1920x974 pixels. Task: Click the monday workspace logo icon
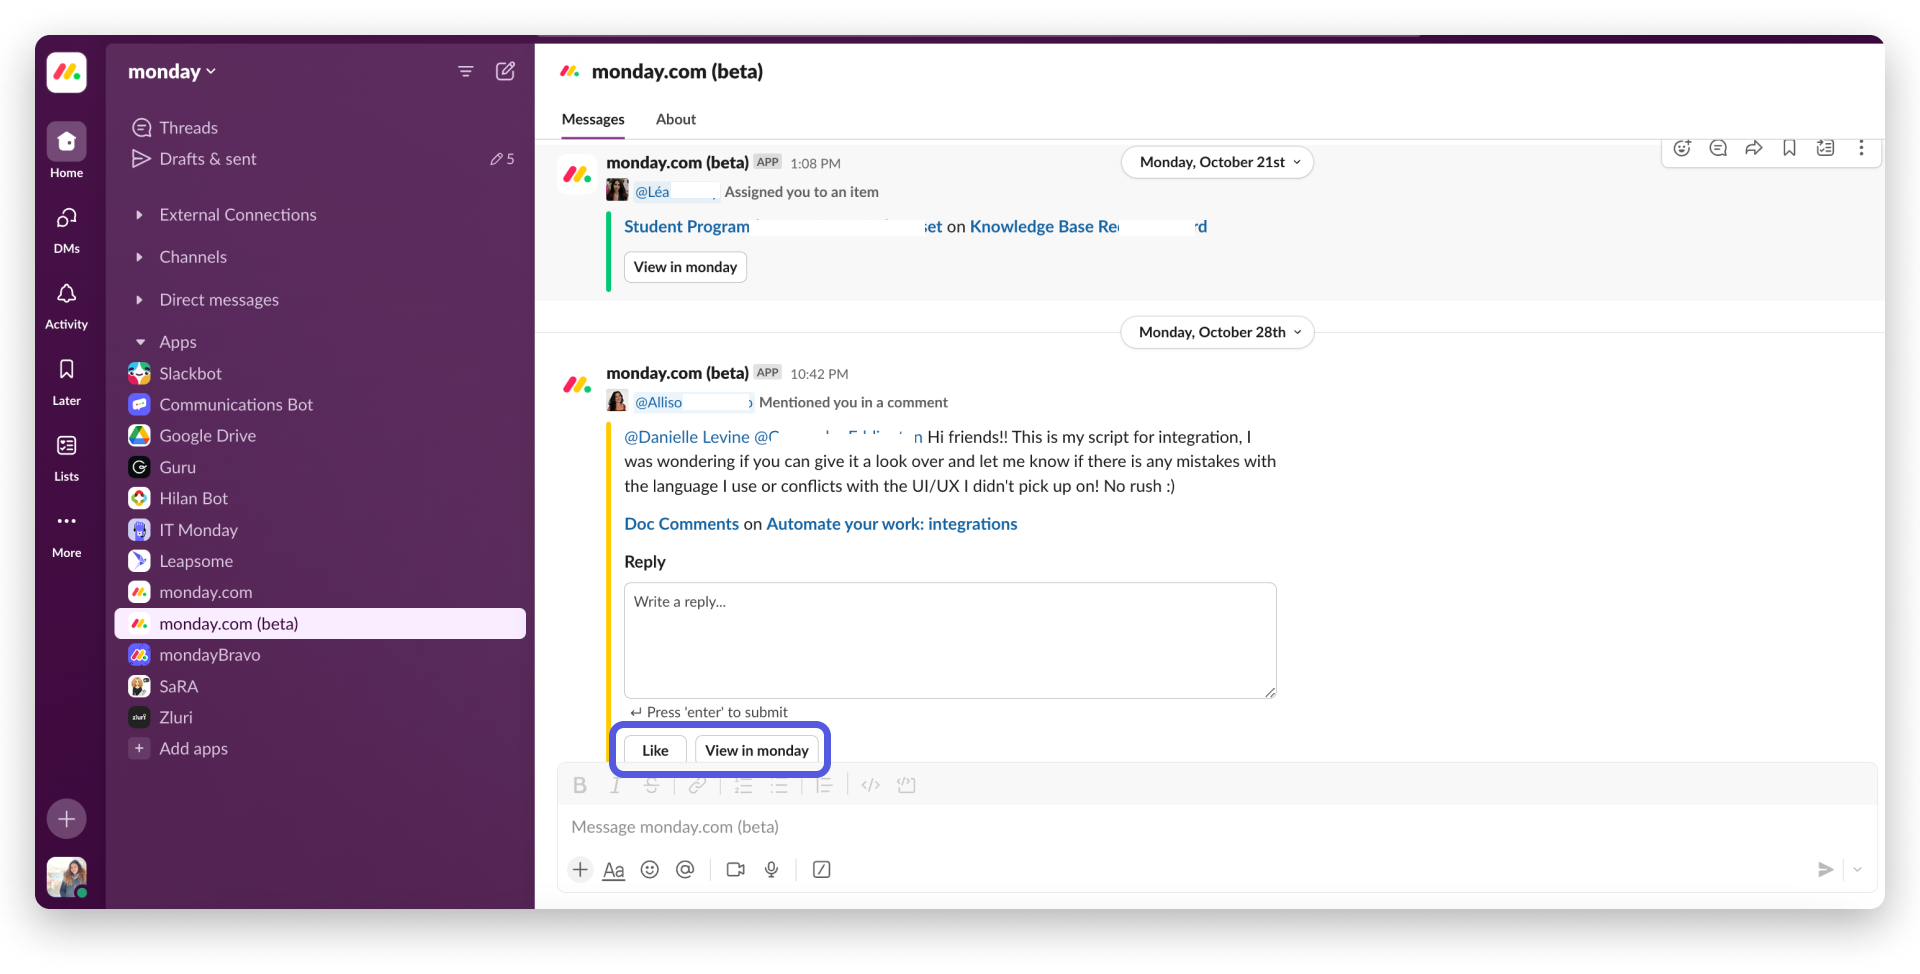(x=67, y=72)
